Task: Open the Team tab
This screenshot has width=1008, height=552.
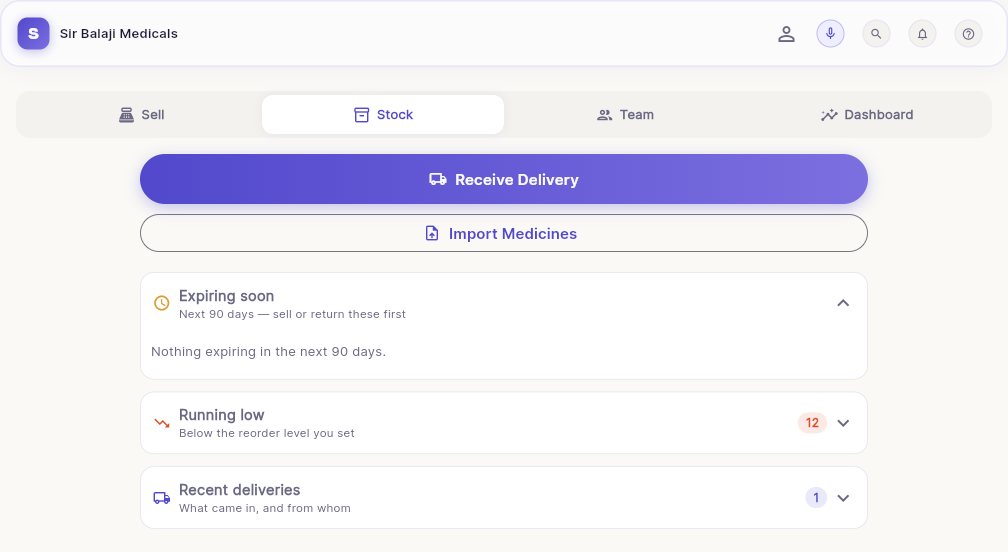Action: click(x=625, y=114)
